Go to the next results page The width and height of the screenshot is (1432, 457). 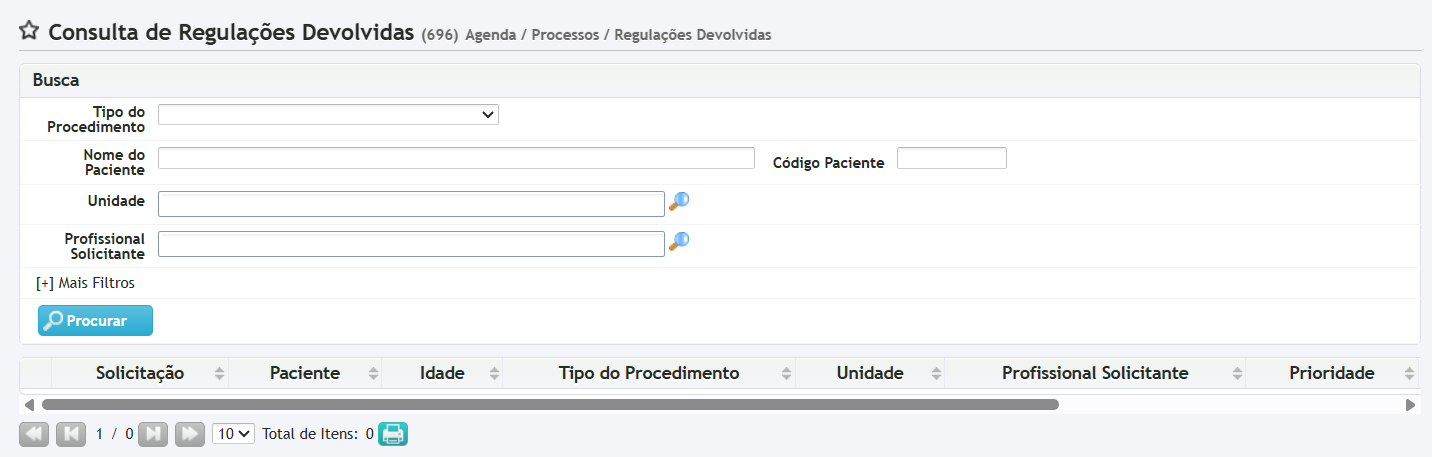tap(153, 434)
